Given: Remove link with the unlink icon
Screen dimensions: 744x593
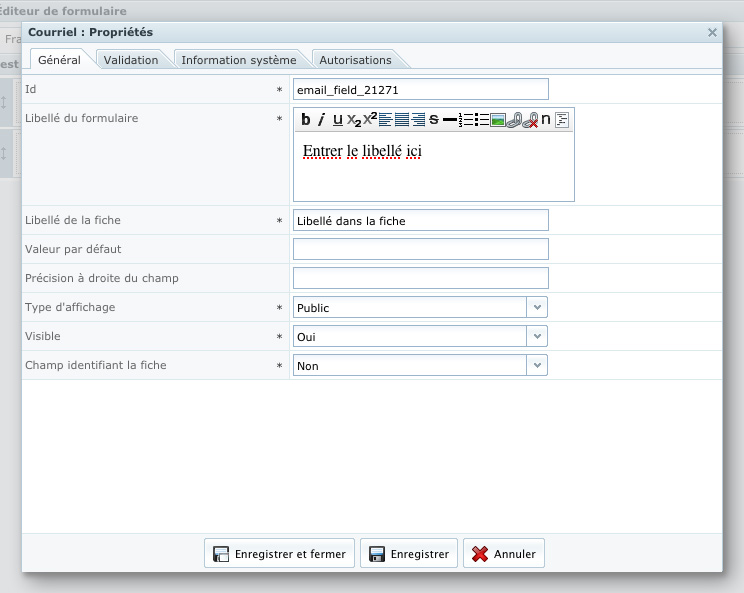Looking at the screenshot, I should click(530, 120).
